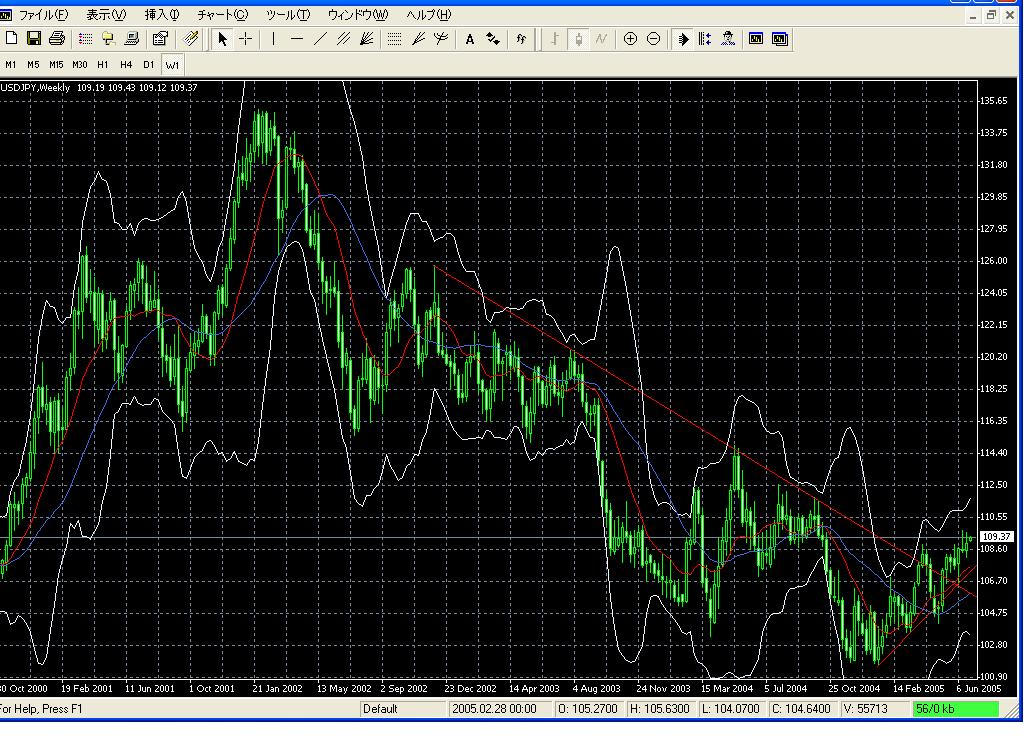The image size is (1024, 738).
Task: Click the floppy disk Save icon
Action: click(x=33, y=39)
